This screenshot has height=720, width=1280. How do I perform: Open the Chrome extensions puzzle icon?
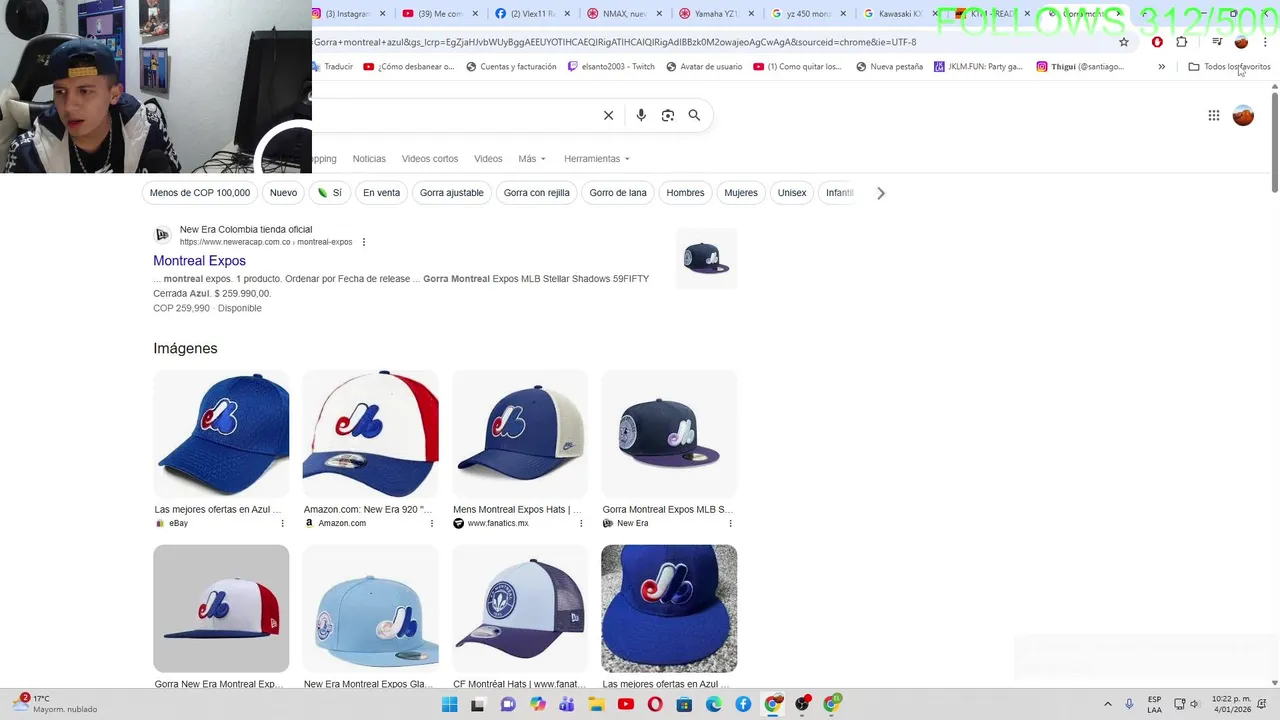(x=1182, y=42)
